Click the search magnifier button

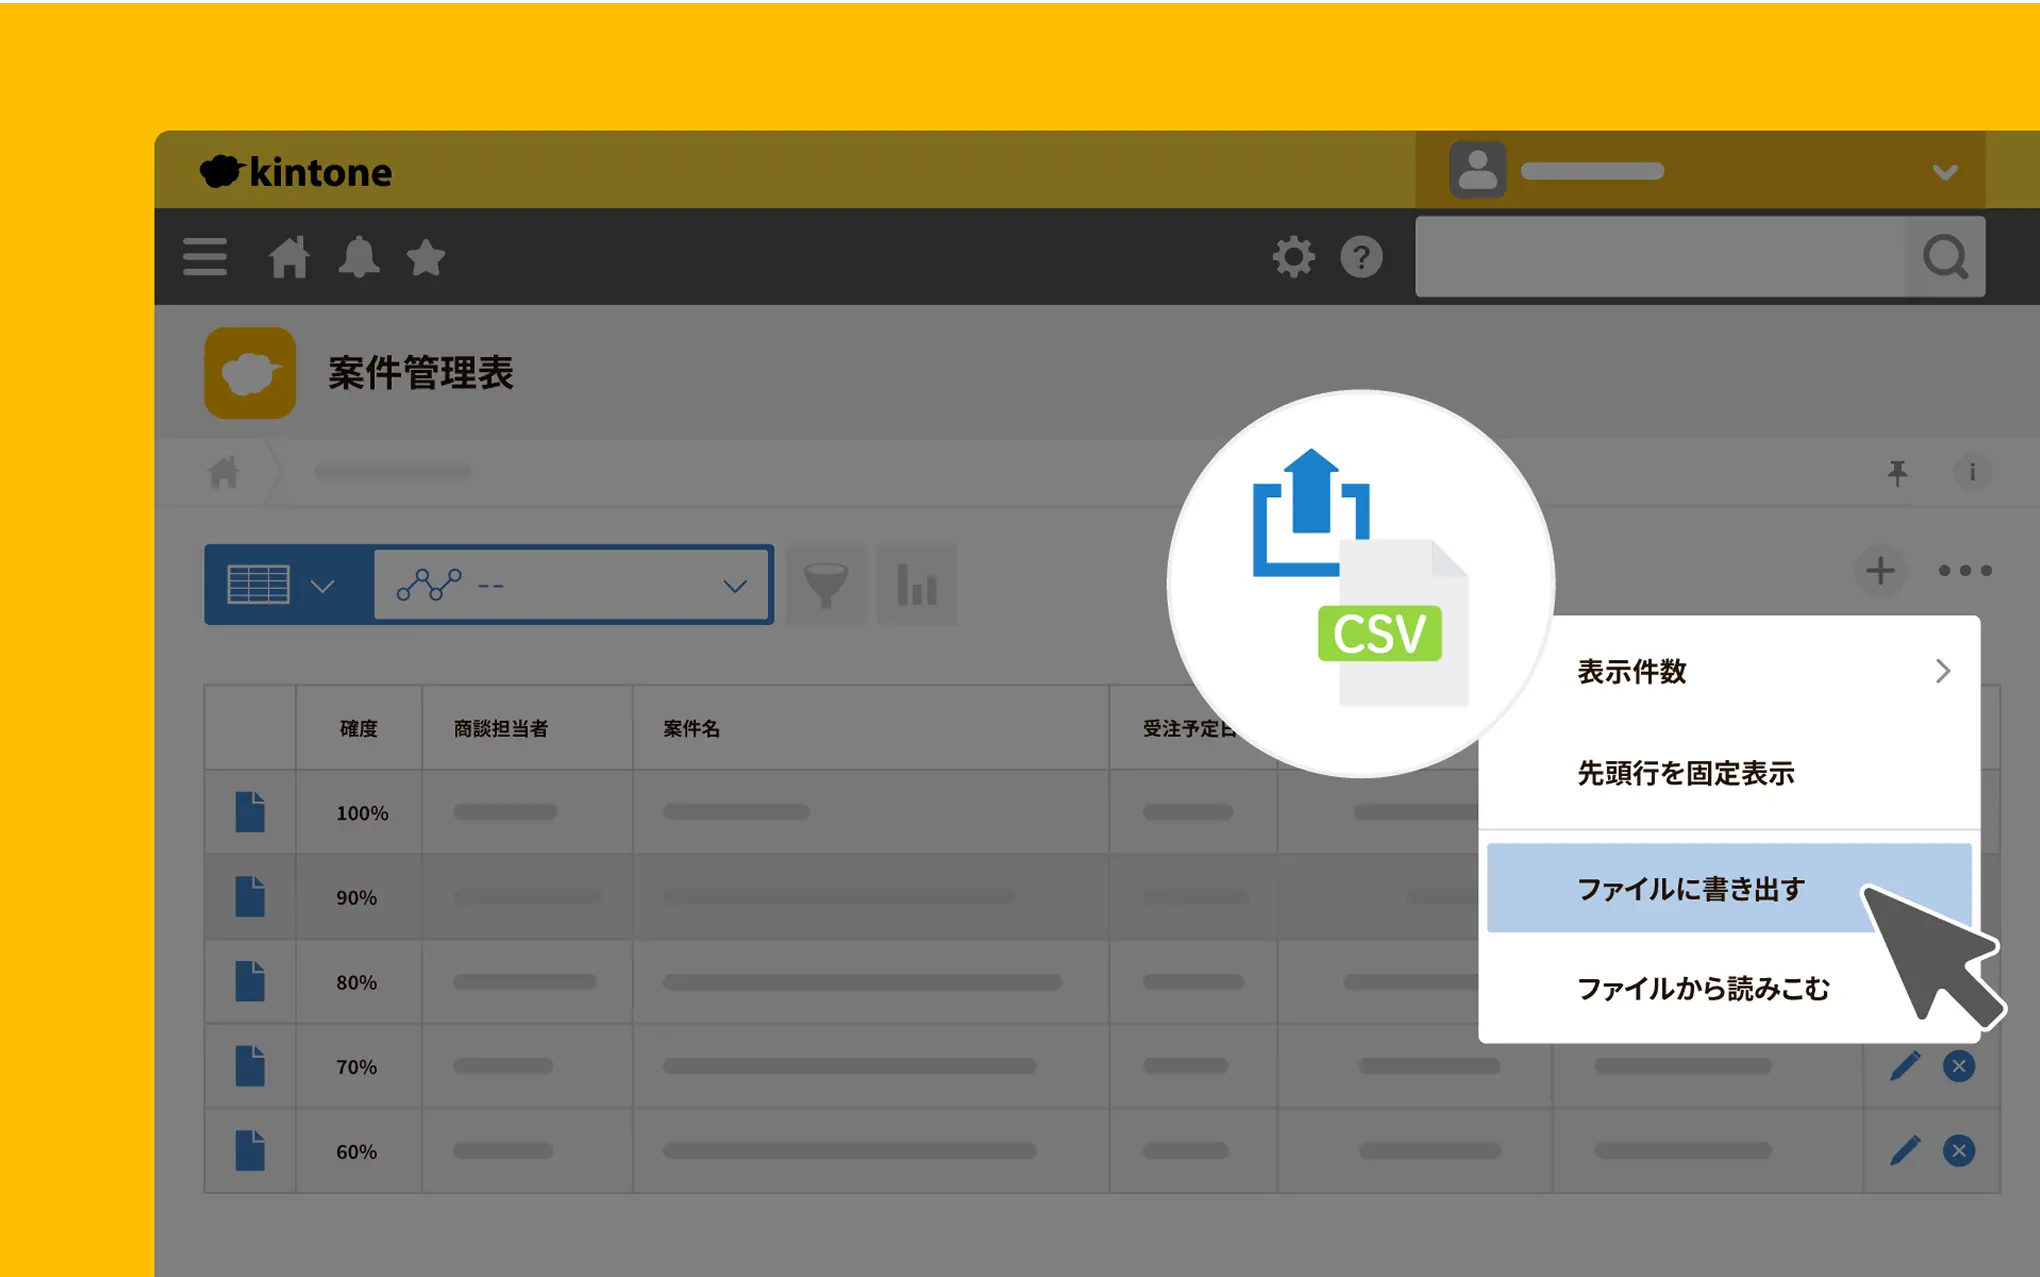[1945, 257]
